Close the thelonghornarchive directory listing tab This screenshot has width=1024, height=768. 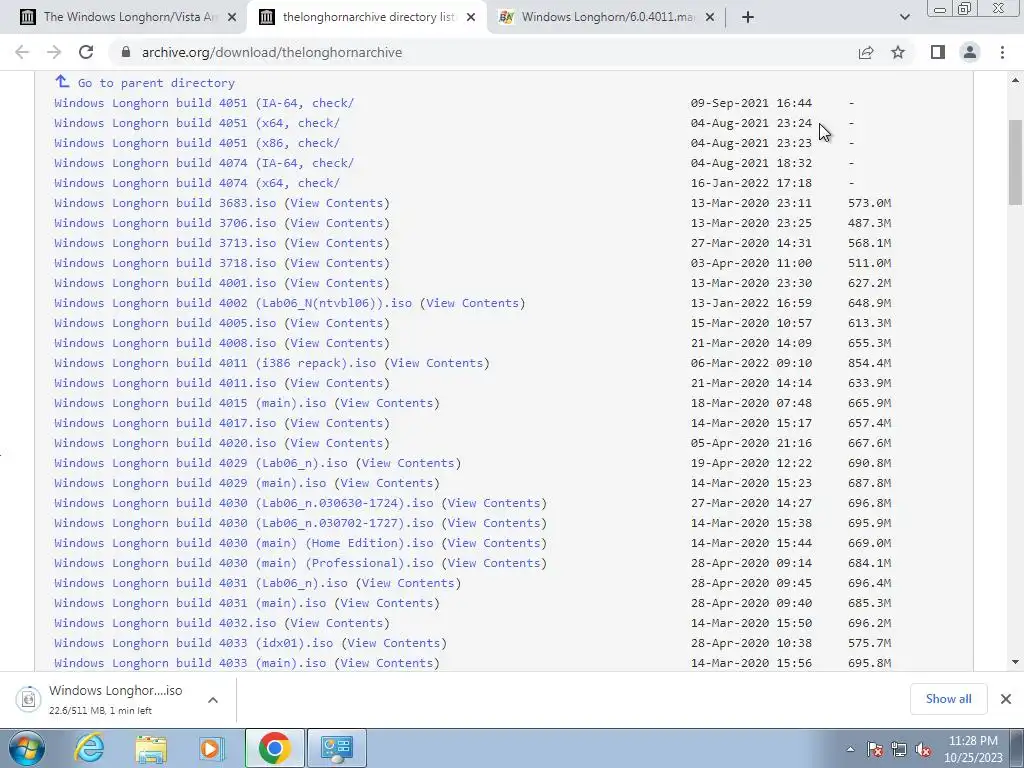click(471, 17)
